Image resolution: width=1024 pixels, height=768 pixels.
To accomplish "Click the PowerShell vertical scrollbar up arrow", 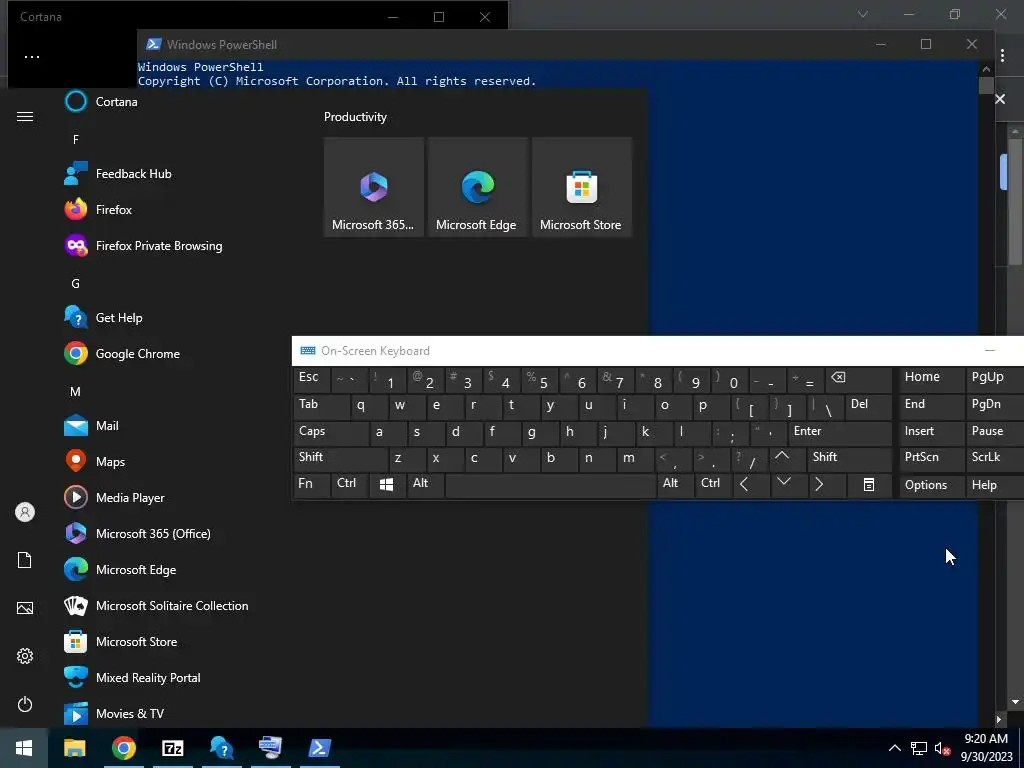I will point(986,69).
